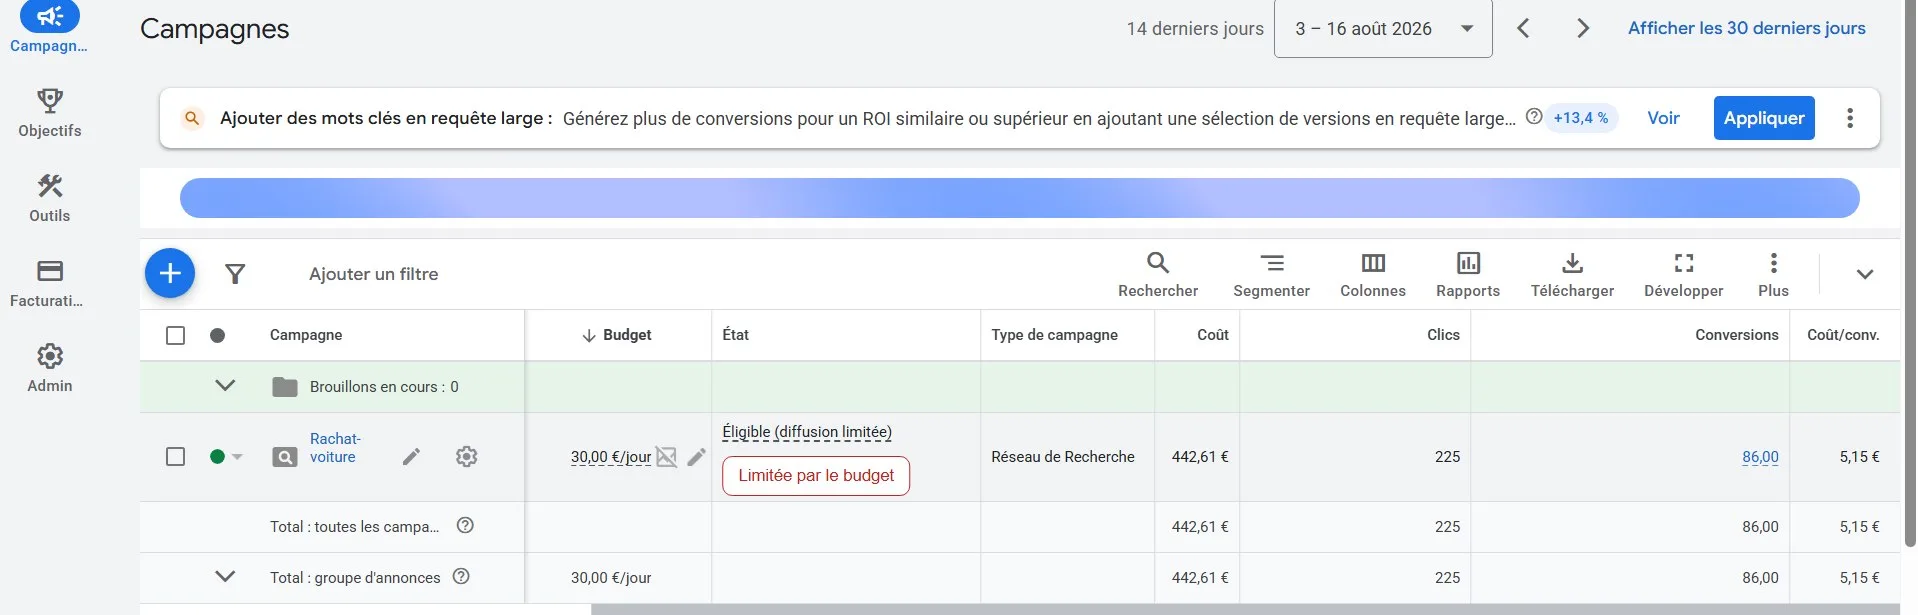Viewport: 1918px width, 615px height.
Task: Open the Facturation billing section
Action: tap(49, 283)
